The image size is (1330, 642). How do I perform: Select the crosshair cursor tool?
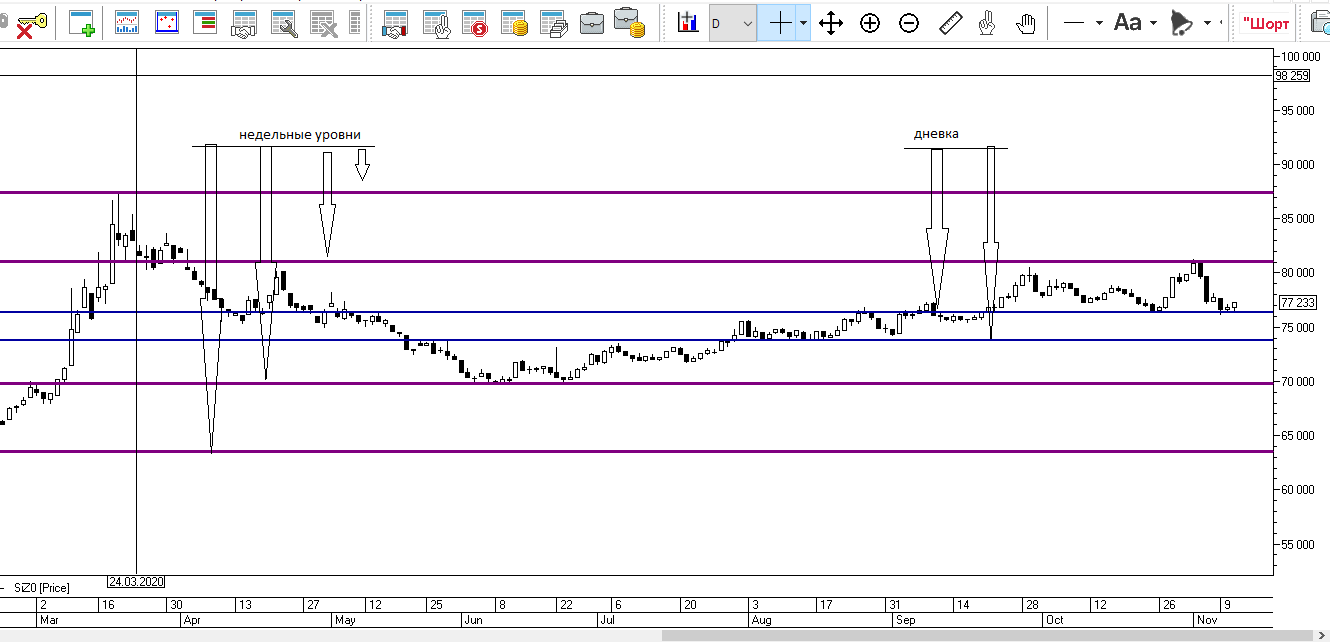779,23
